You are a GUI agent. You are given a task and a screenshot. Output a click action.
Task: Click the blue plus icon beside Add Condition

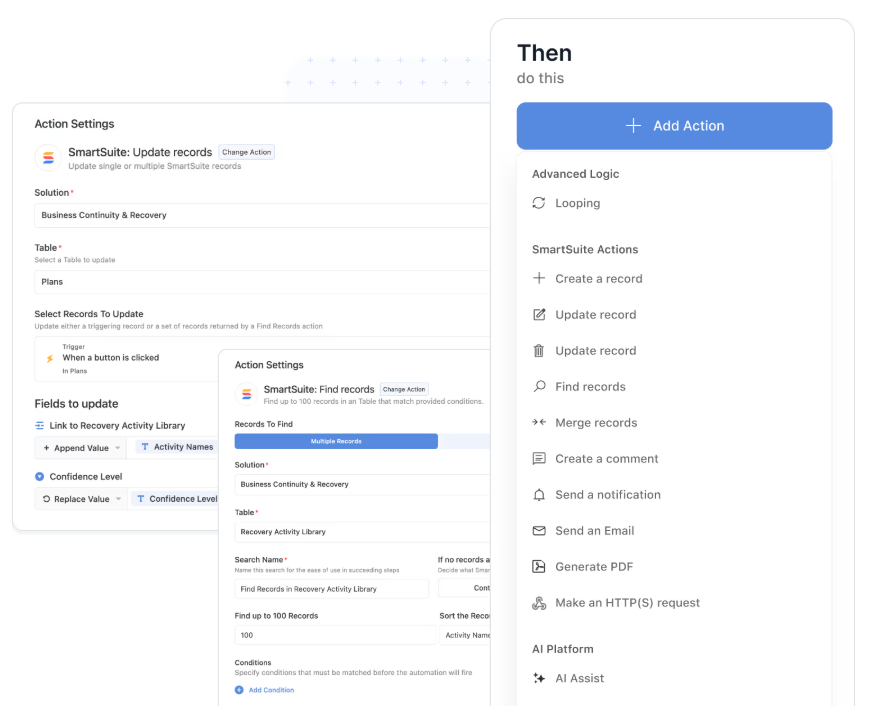tap(239, 690)
